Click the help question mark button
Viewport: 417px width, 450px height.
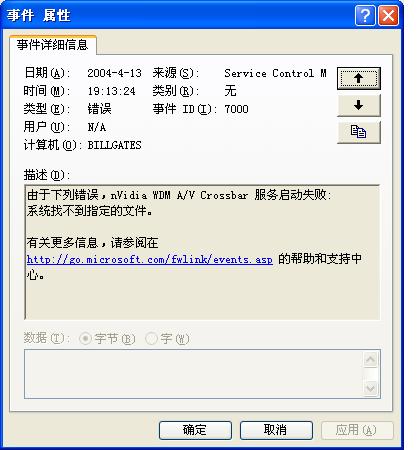(365, 15)
